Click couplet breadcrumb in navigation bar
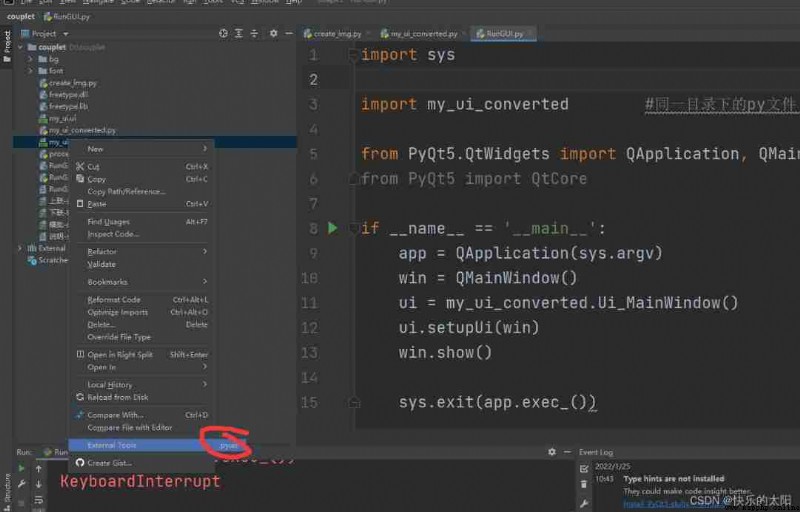This screenshot has height=512, width=800. pyautogui.click(x=20, y=16)
